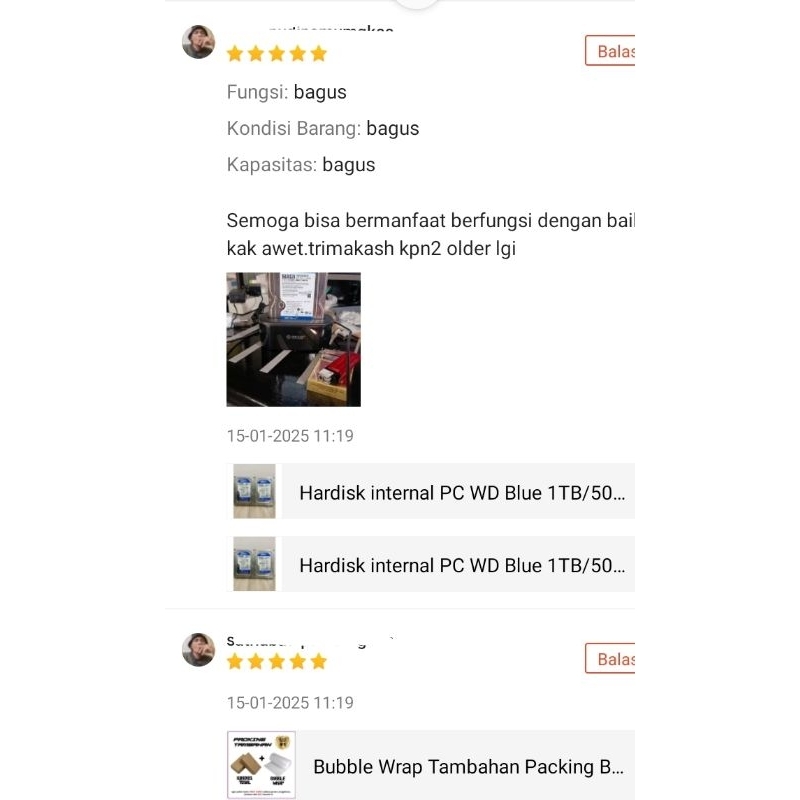Select the top reviewer's username above the stars
The image size is (800, 800).
coord(332,28)
